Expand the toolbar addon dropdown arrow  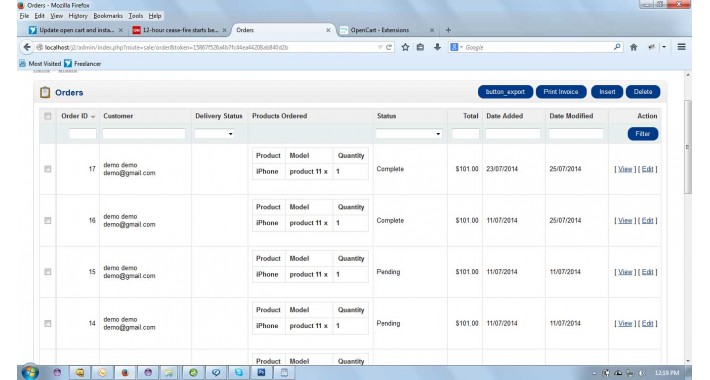[664, 47]
